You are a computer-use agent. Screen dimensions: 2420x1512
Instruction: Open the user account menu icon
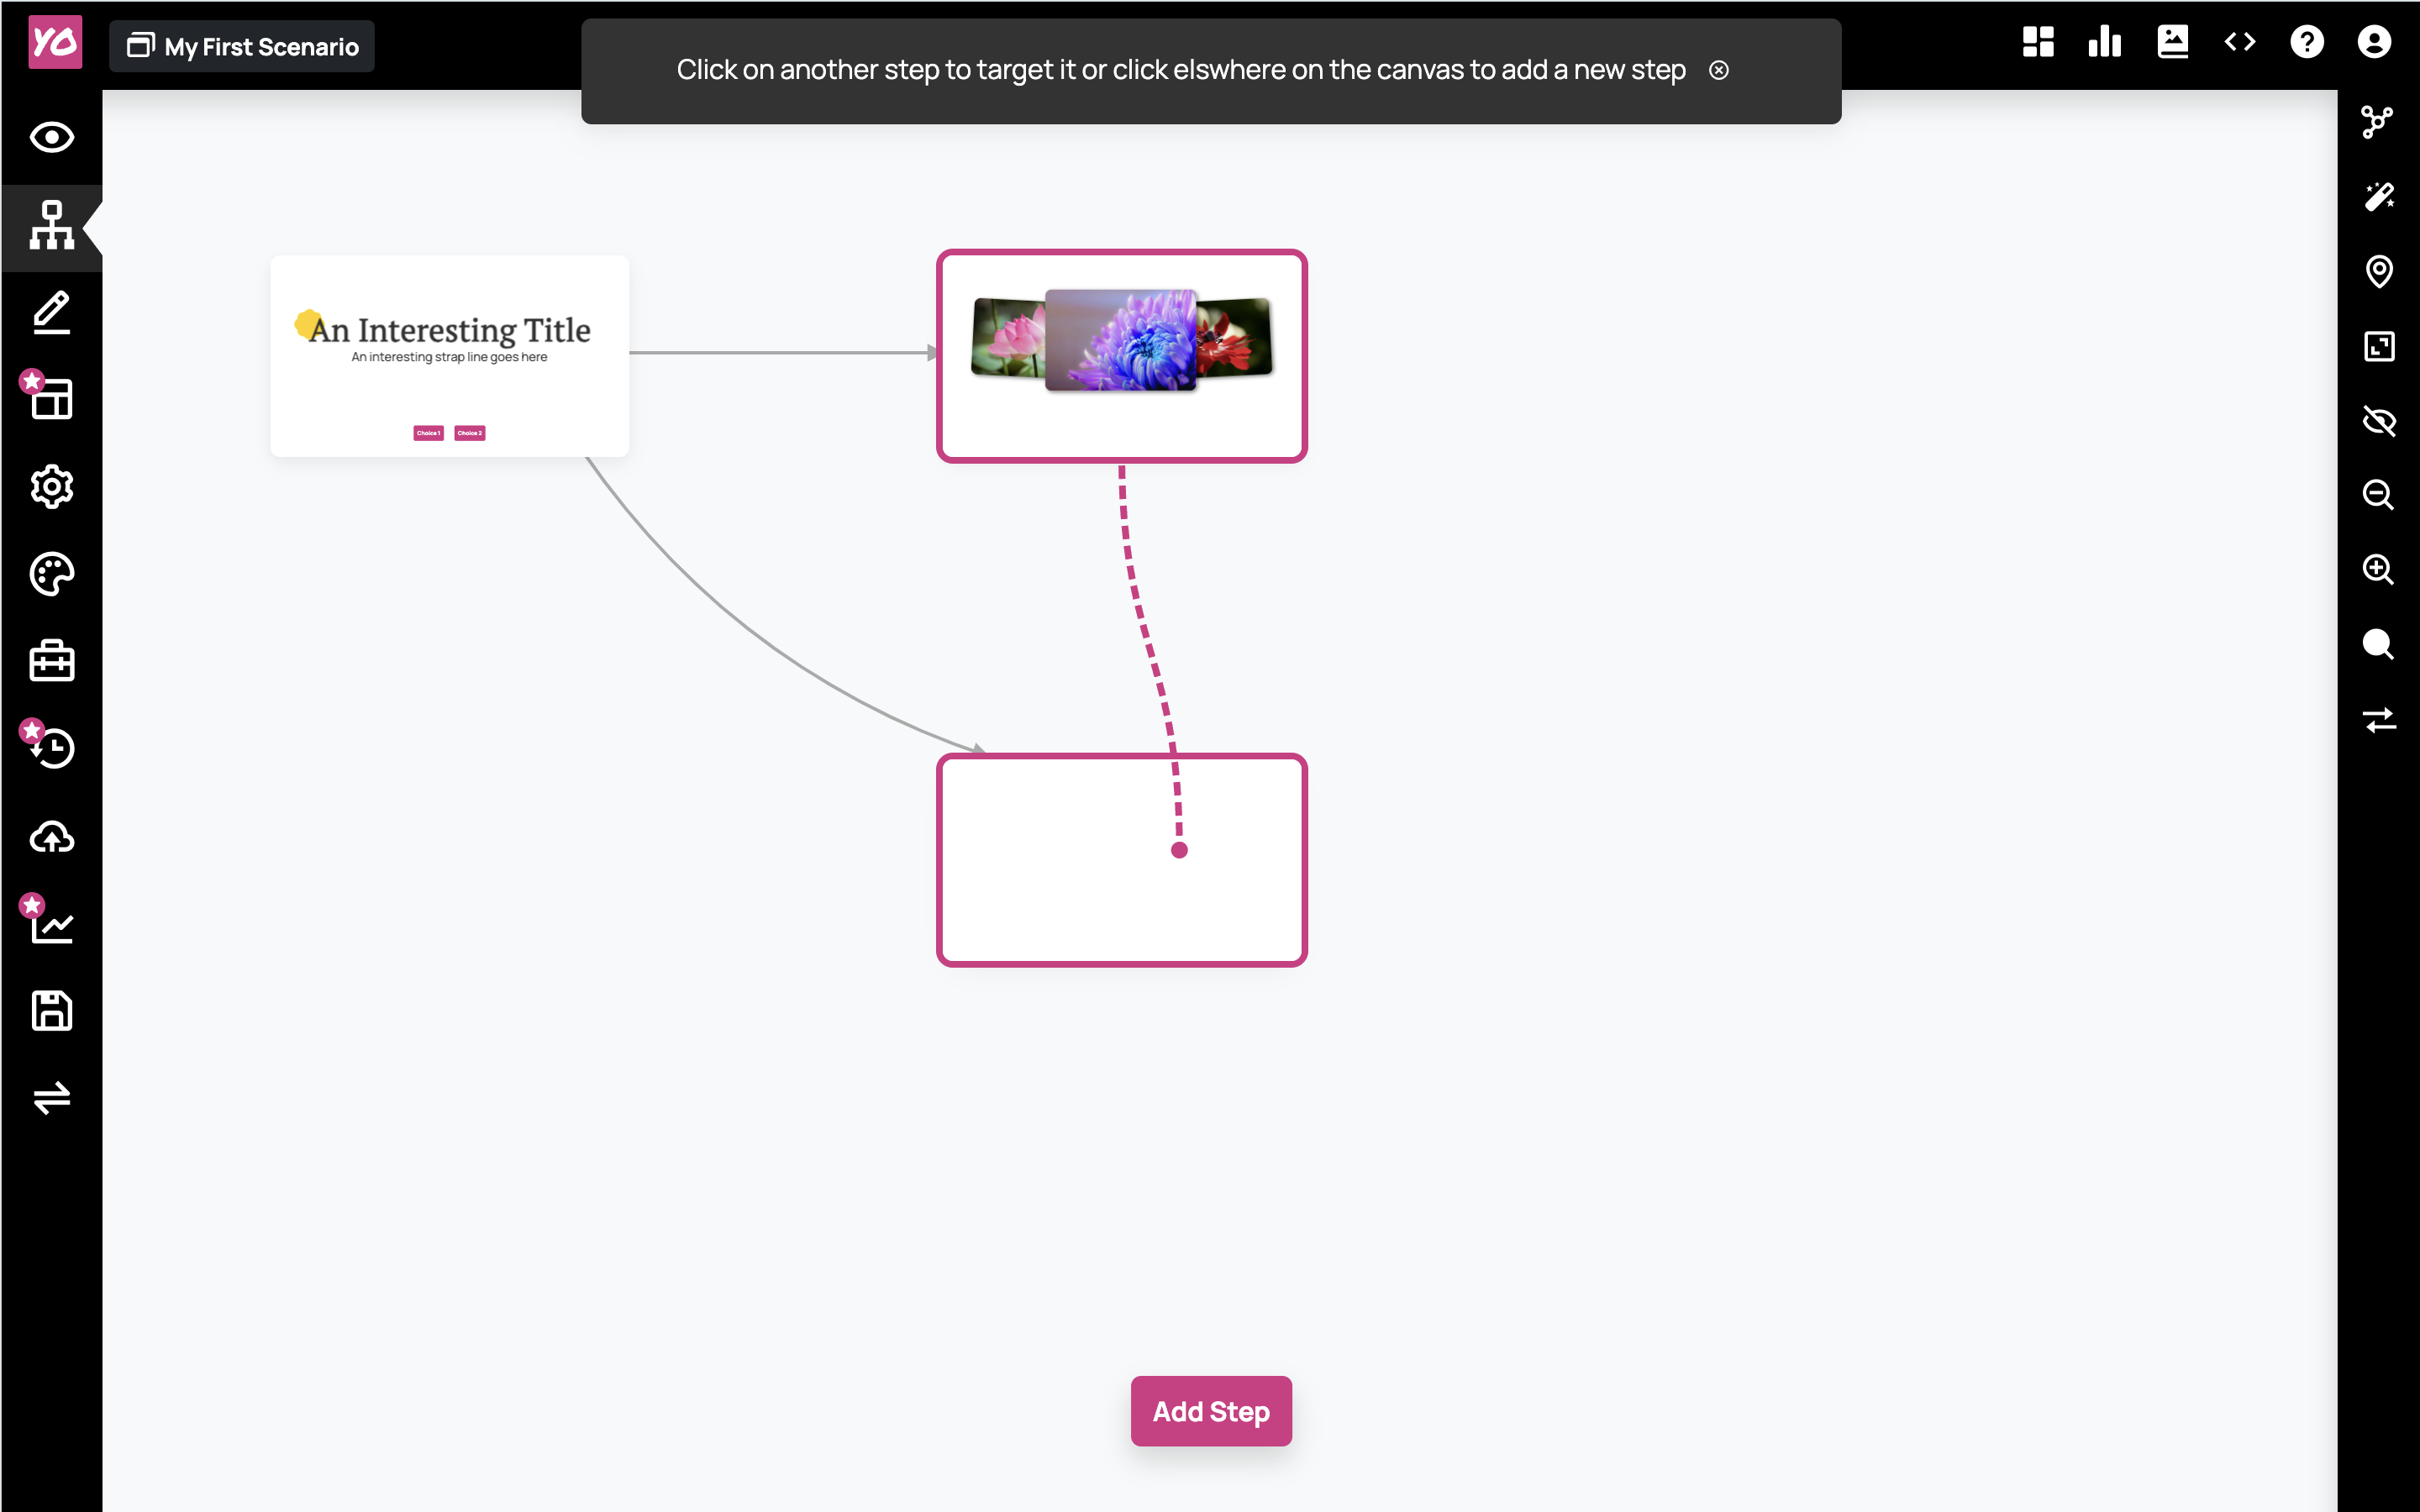pyautogui.click(x=2373, y=42)
